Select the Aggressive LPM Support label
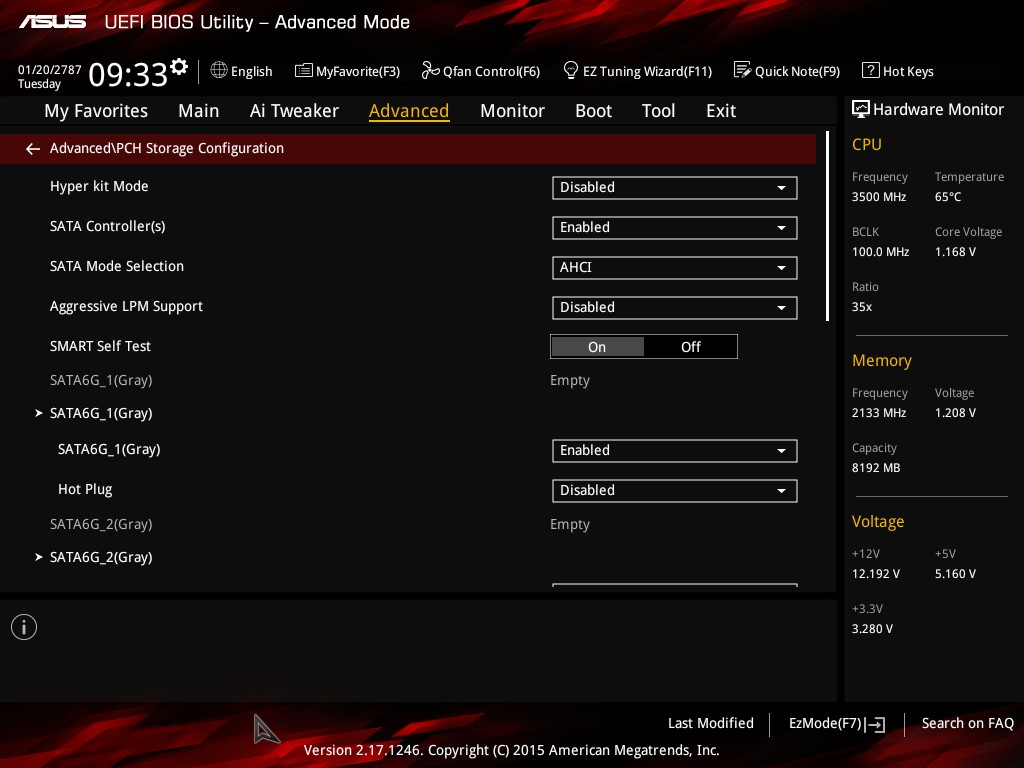The height and width of the screenshot is (768, 1024). coord(126,307)
